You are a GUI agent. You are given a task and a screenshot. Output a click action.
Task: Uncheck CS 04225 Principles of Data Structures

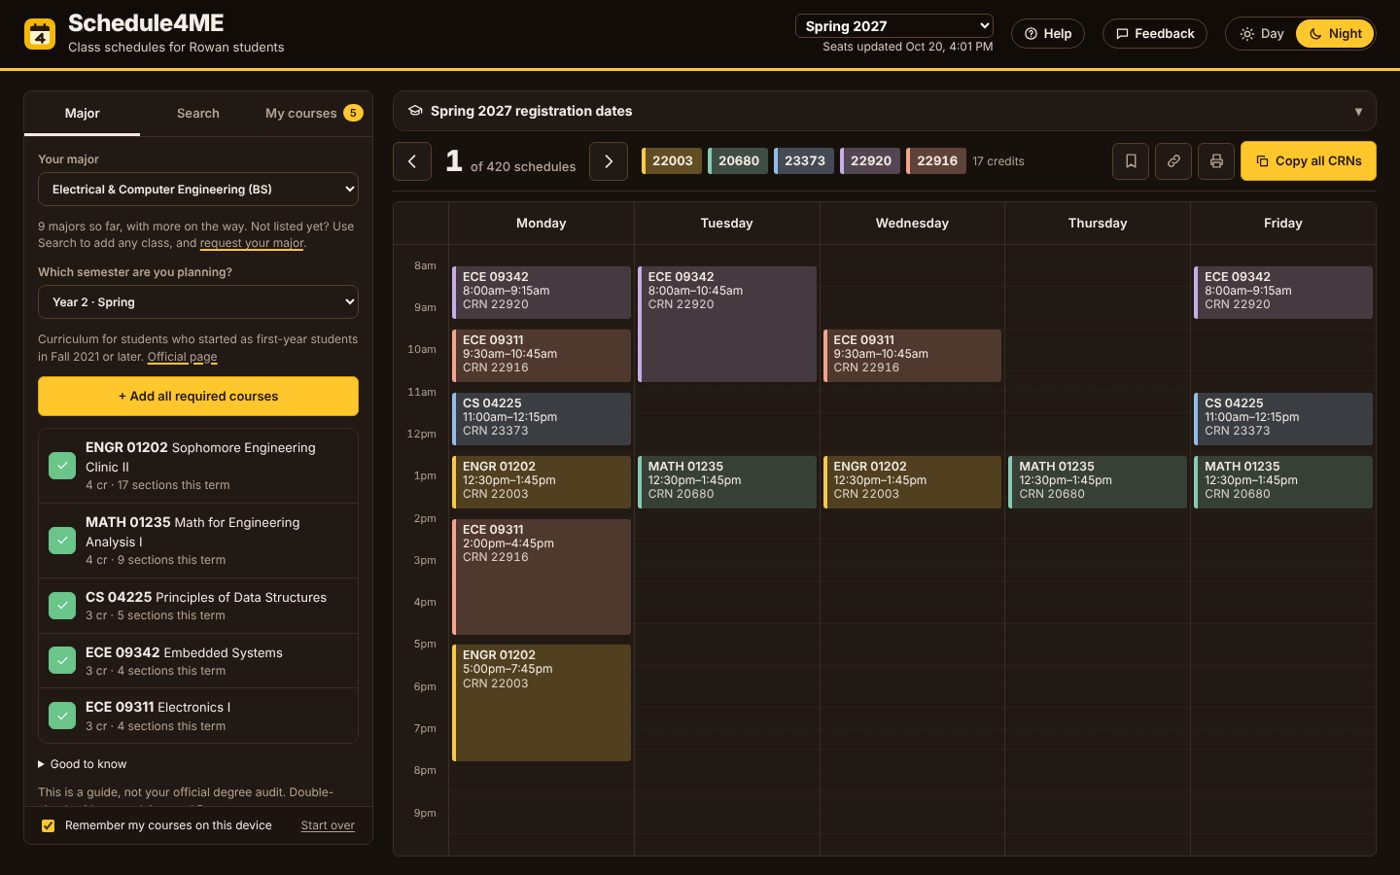pos(62,605)
